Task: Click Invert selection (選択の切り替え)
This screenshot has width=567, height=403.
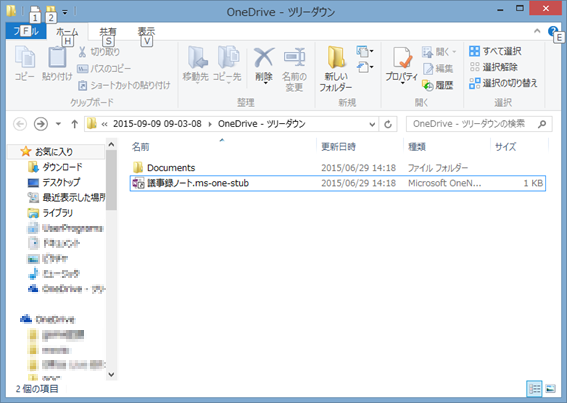Action: click(503, 83)
